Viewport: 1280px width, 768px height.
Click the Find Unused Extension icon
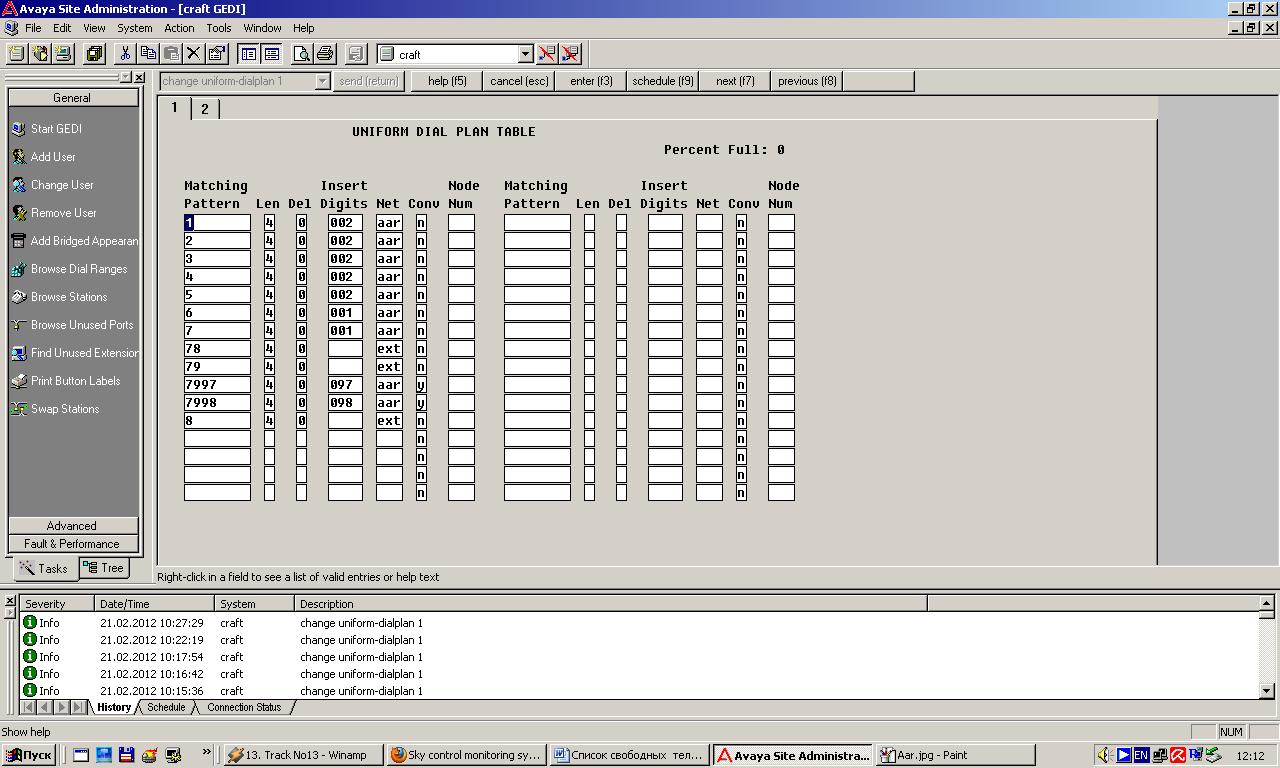[19, 353]
